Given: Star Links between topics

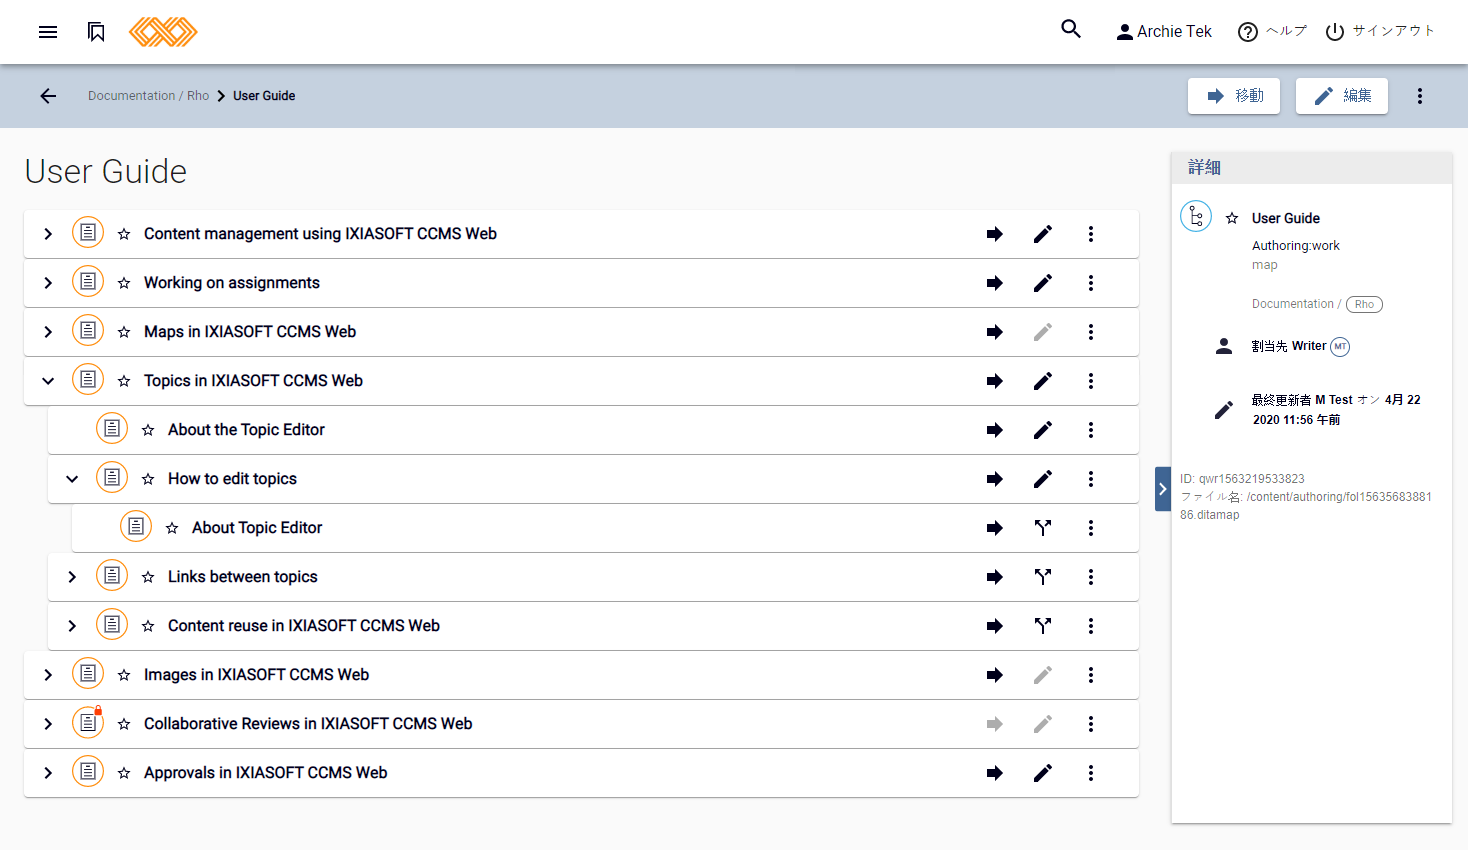Looking at the screenshot, I should pyautogui.click(x=148, y=577).
